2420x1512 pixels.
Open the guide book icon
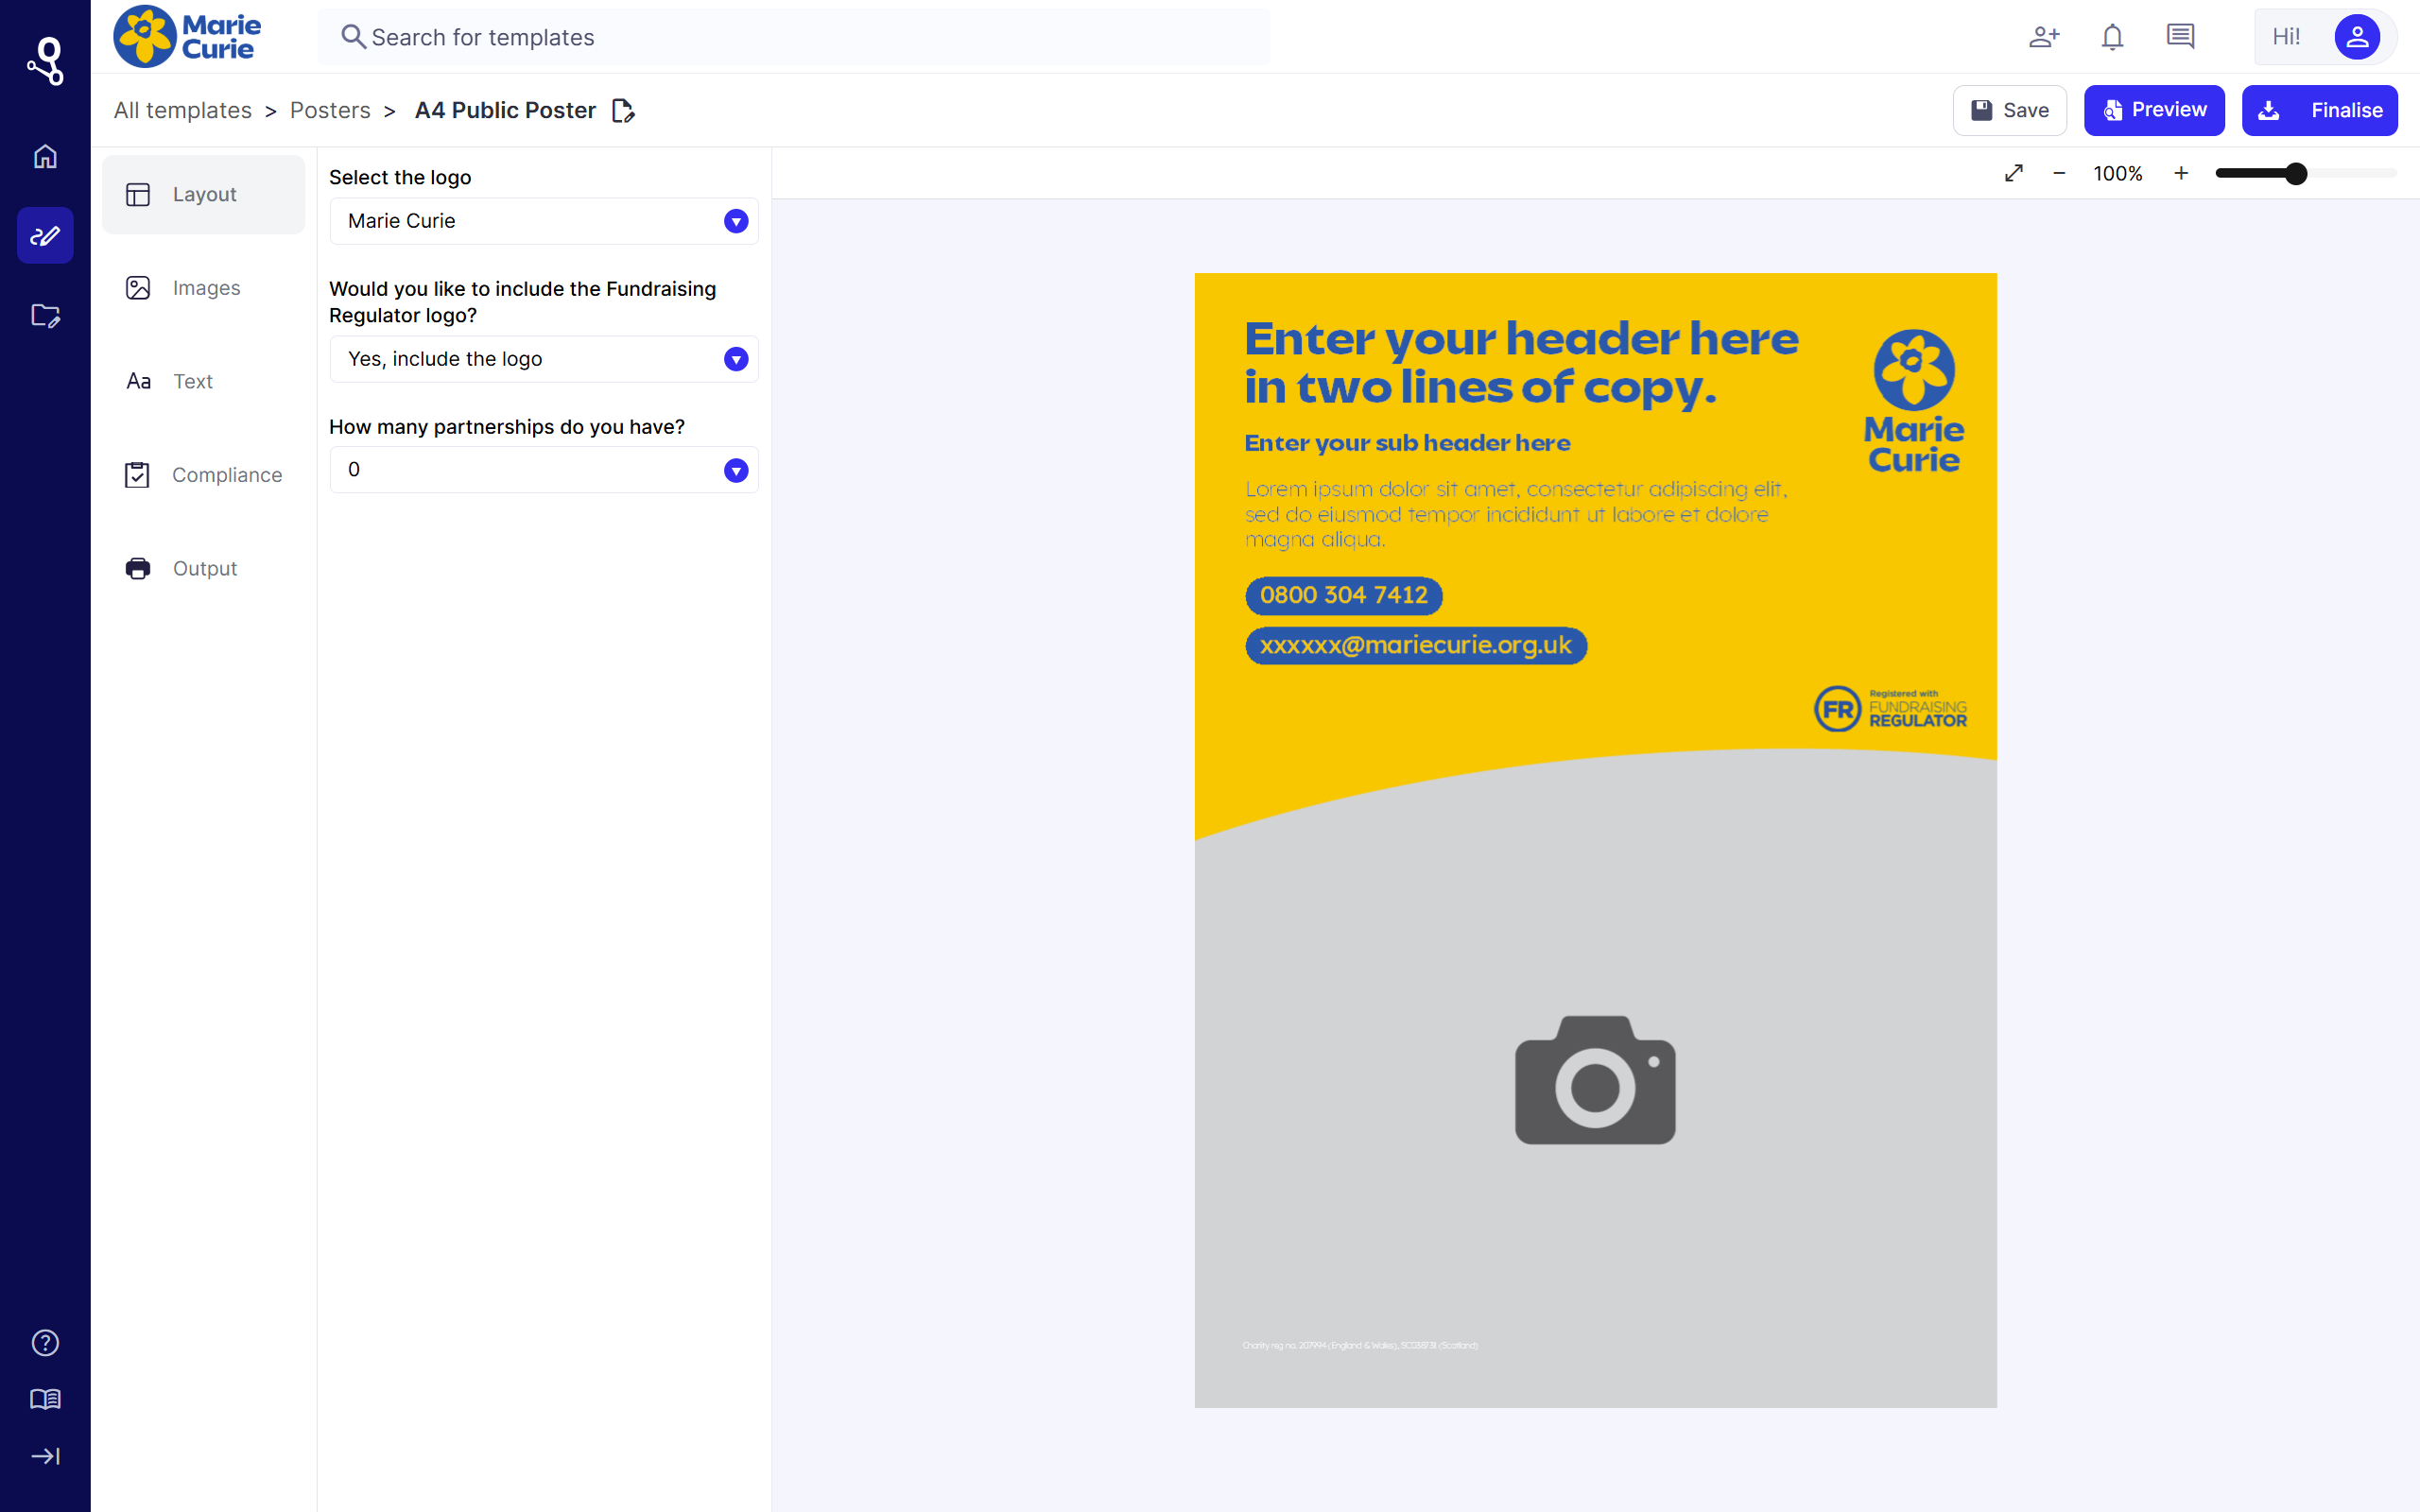[x=45, y=1399]
